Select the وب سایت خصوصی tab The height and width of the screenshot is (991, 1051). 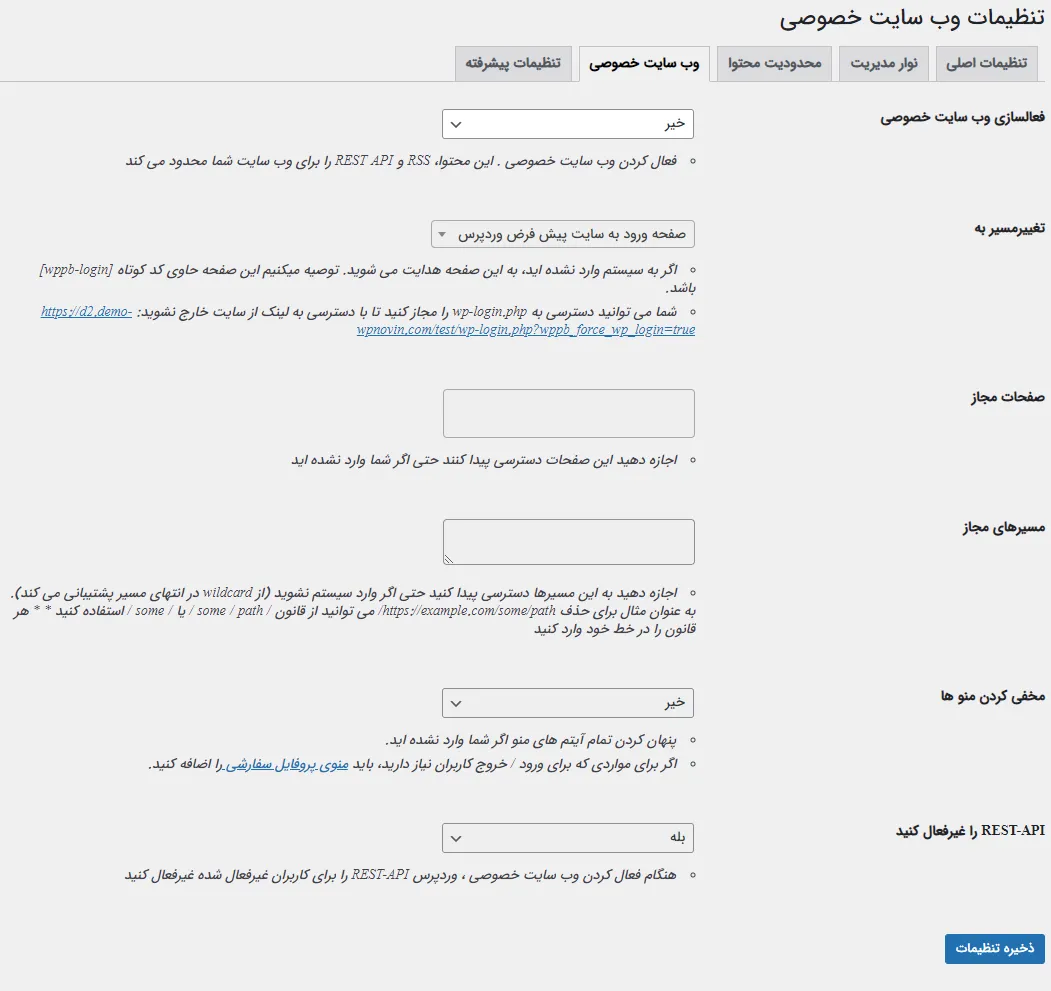click(644, 64)
